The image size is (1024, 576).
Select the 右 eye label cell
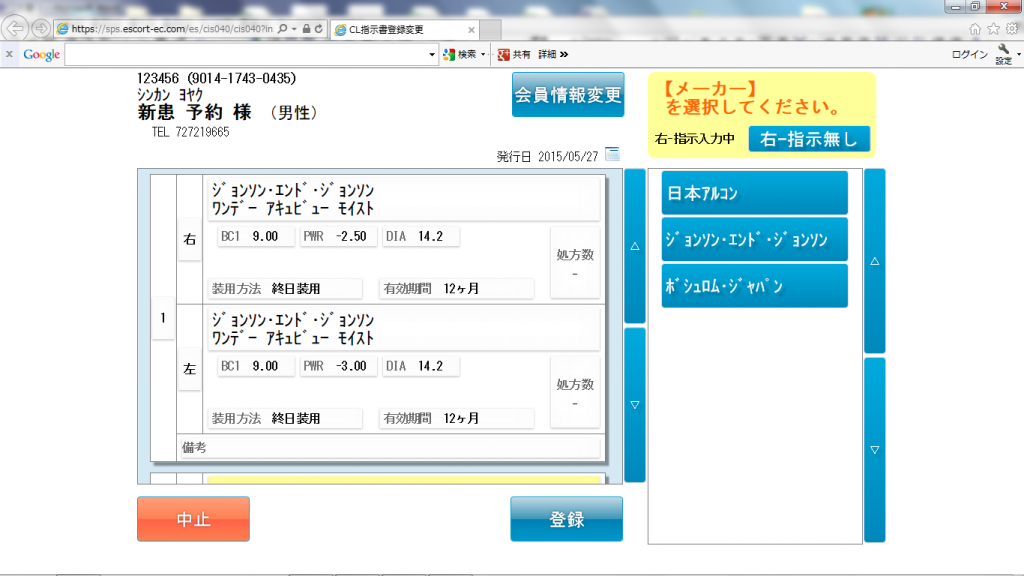click(x=189, y=240)
